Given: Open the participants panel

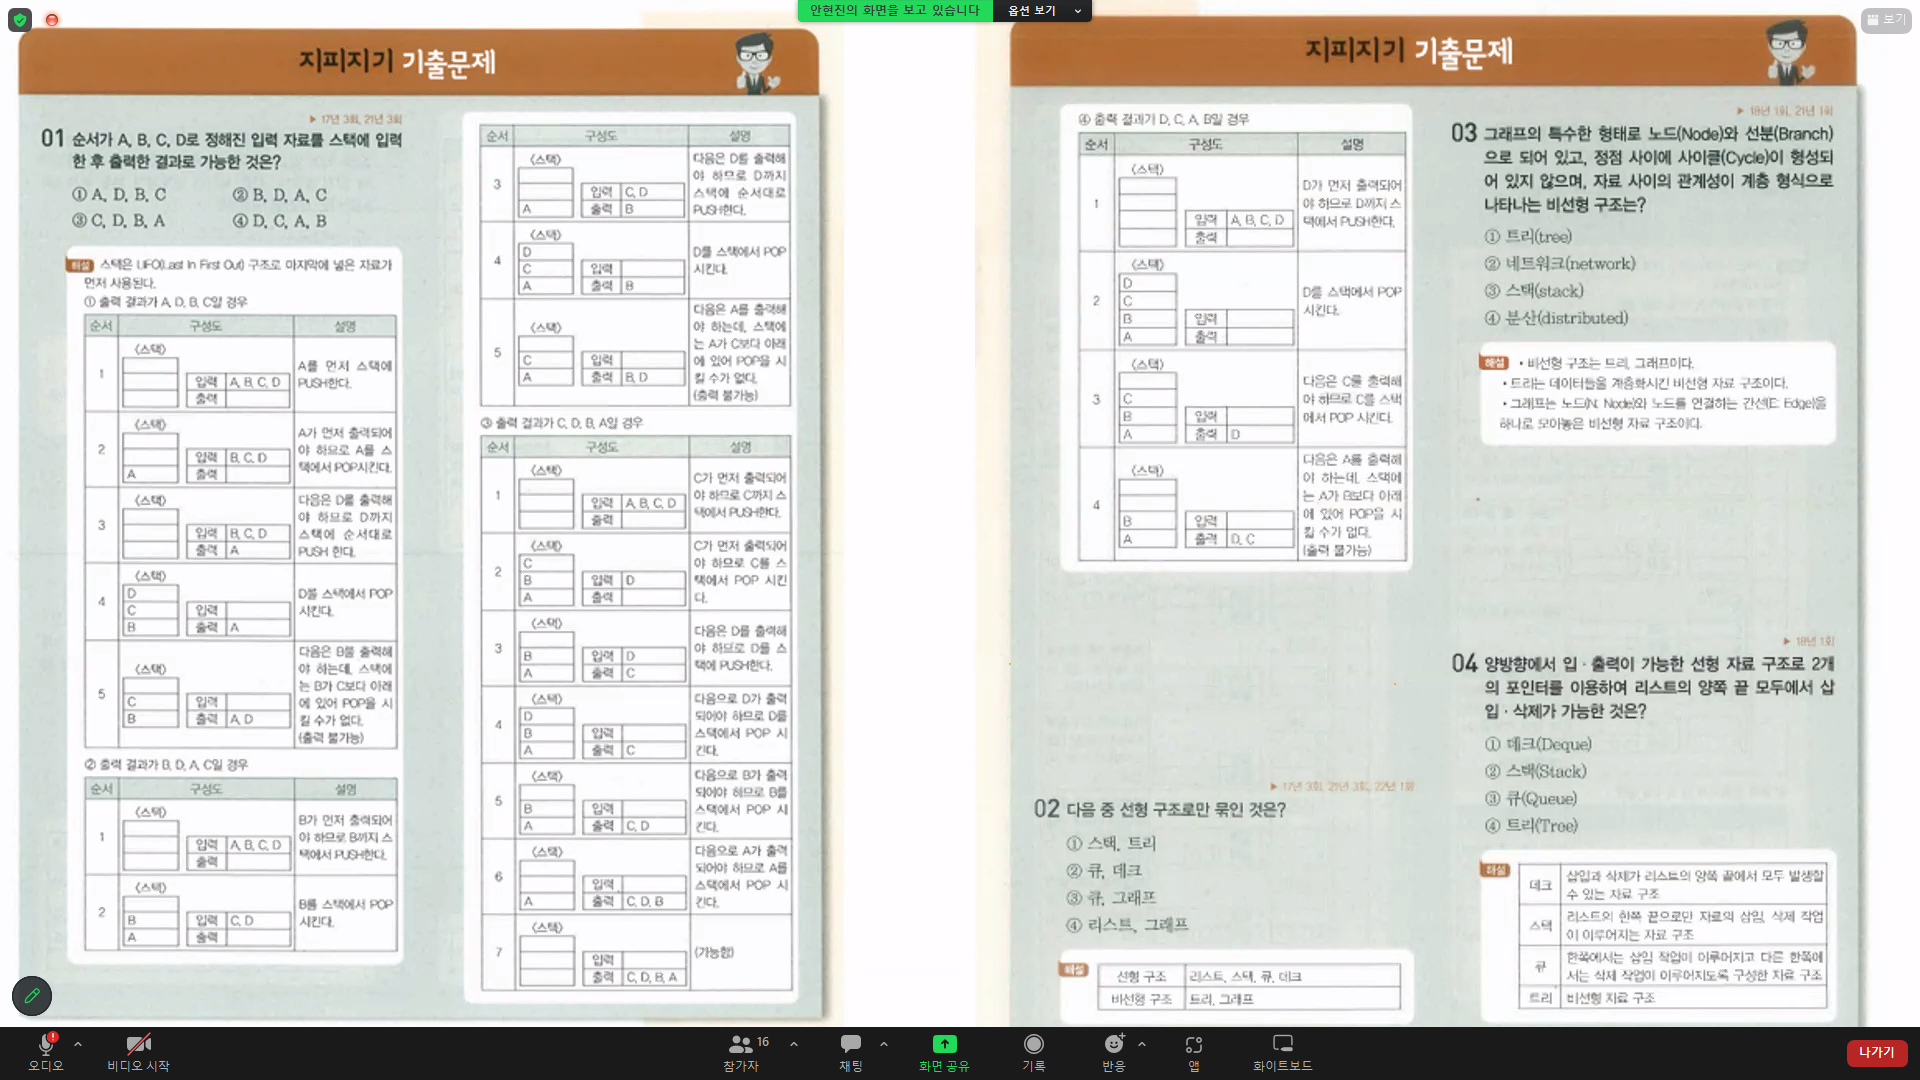Looking at the screenshot, I should click(x=741, y=1044).
